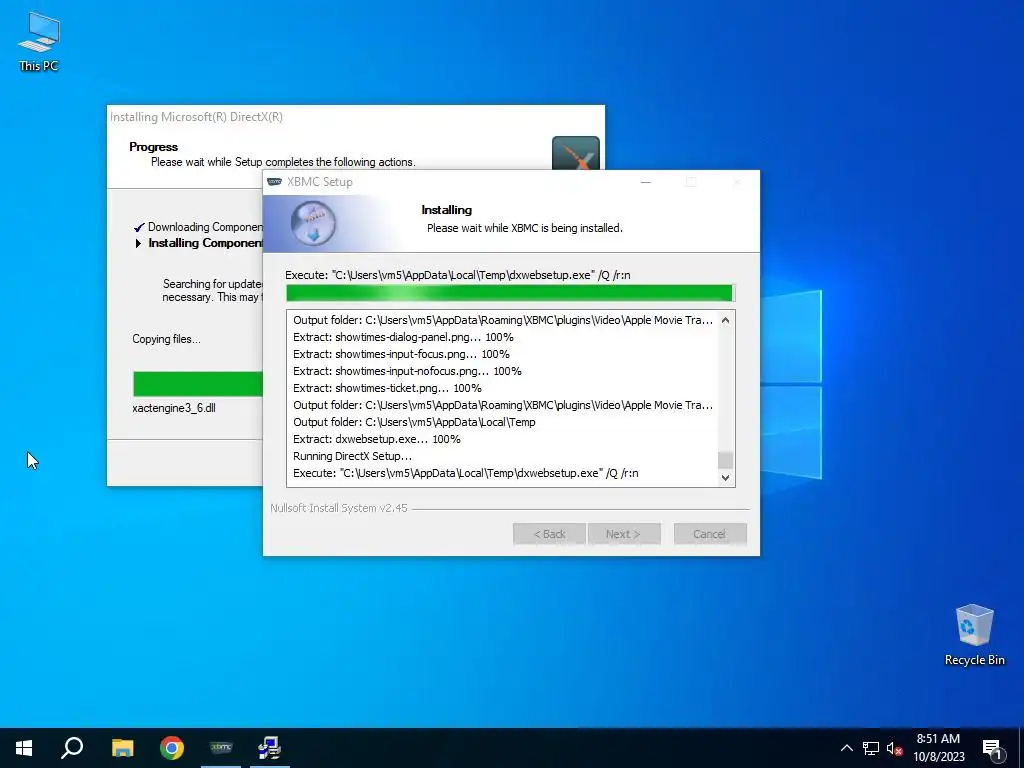Screen dimensions: 1024x768
Task: Click the 'Nullsoft Install System v2.45' label
Action: pyautogui.click(x=338, y=508)
